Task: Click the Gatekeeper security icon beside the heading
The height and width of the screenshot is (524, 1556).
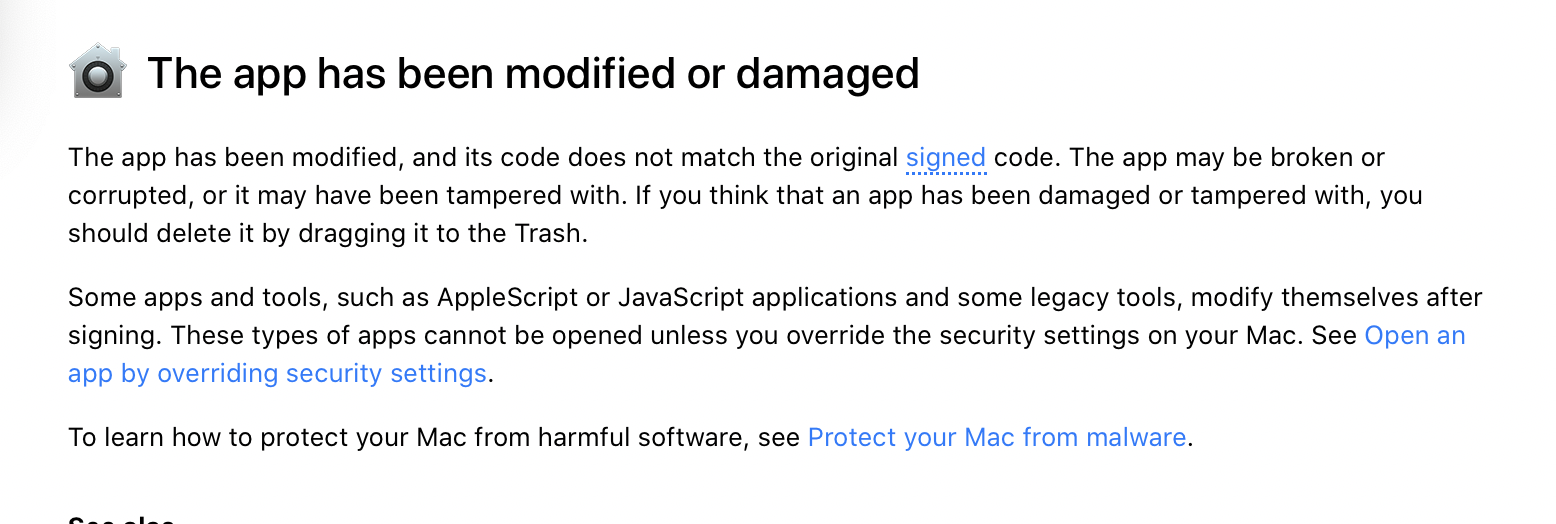Action: tap(98, 72)
